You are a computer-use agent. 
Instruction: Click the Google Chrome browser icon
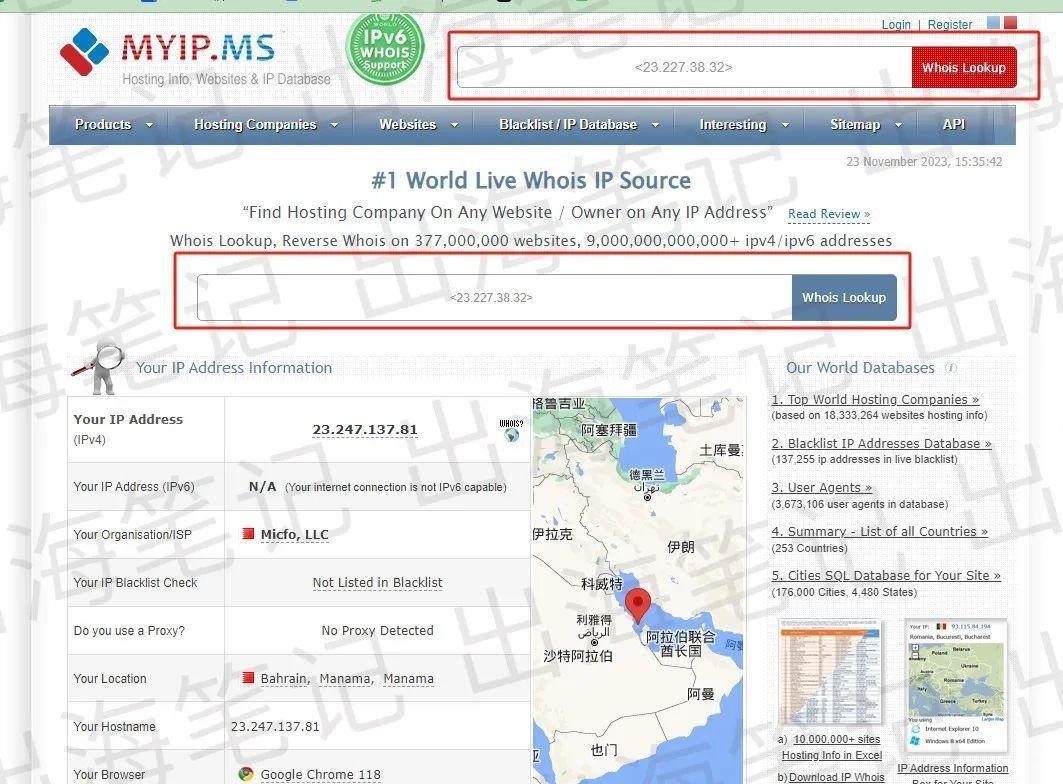click(246, 774)
